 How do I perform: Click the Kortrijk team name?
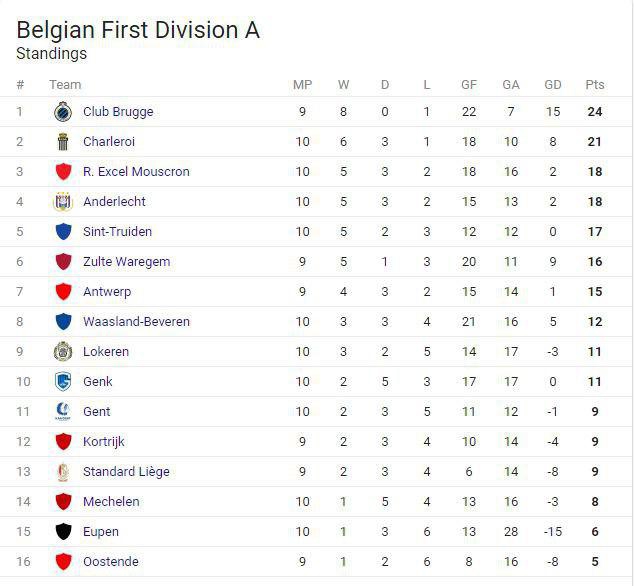104,442
